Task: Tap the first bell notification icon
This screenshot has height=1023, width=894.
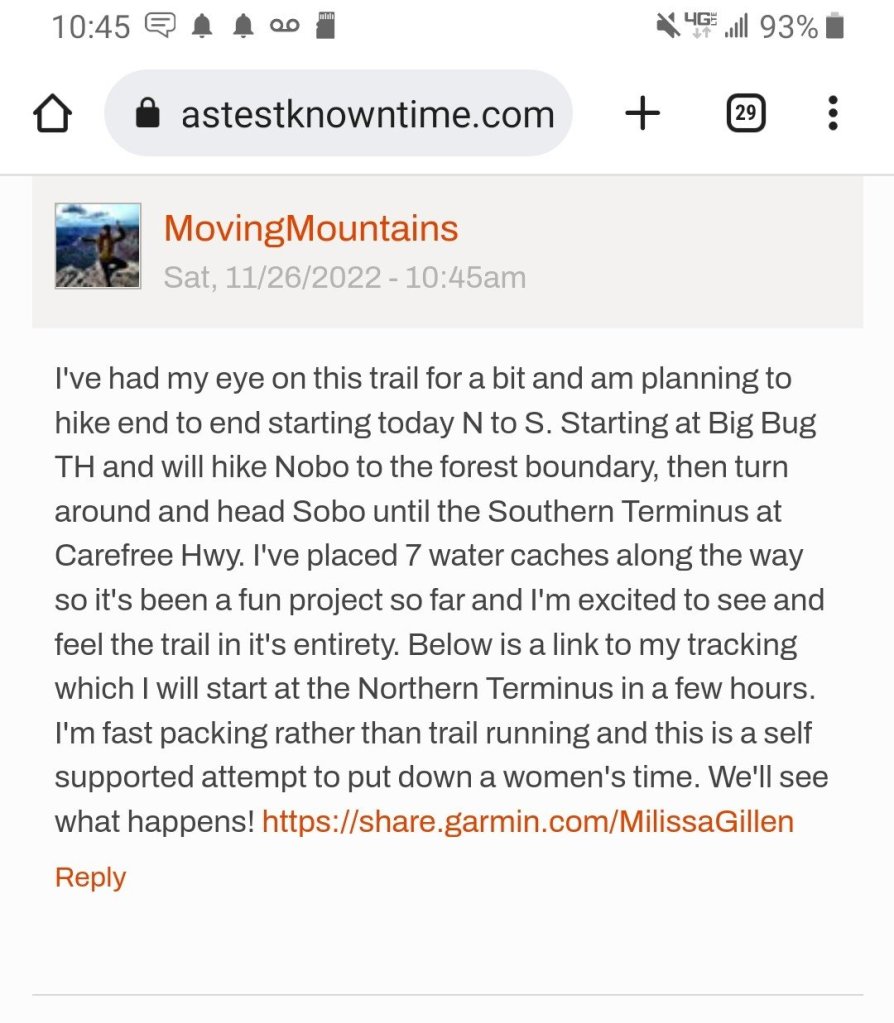Action: [203, 26]
